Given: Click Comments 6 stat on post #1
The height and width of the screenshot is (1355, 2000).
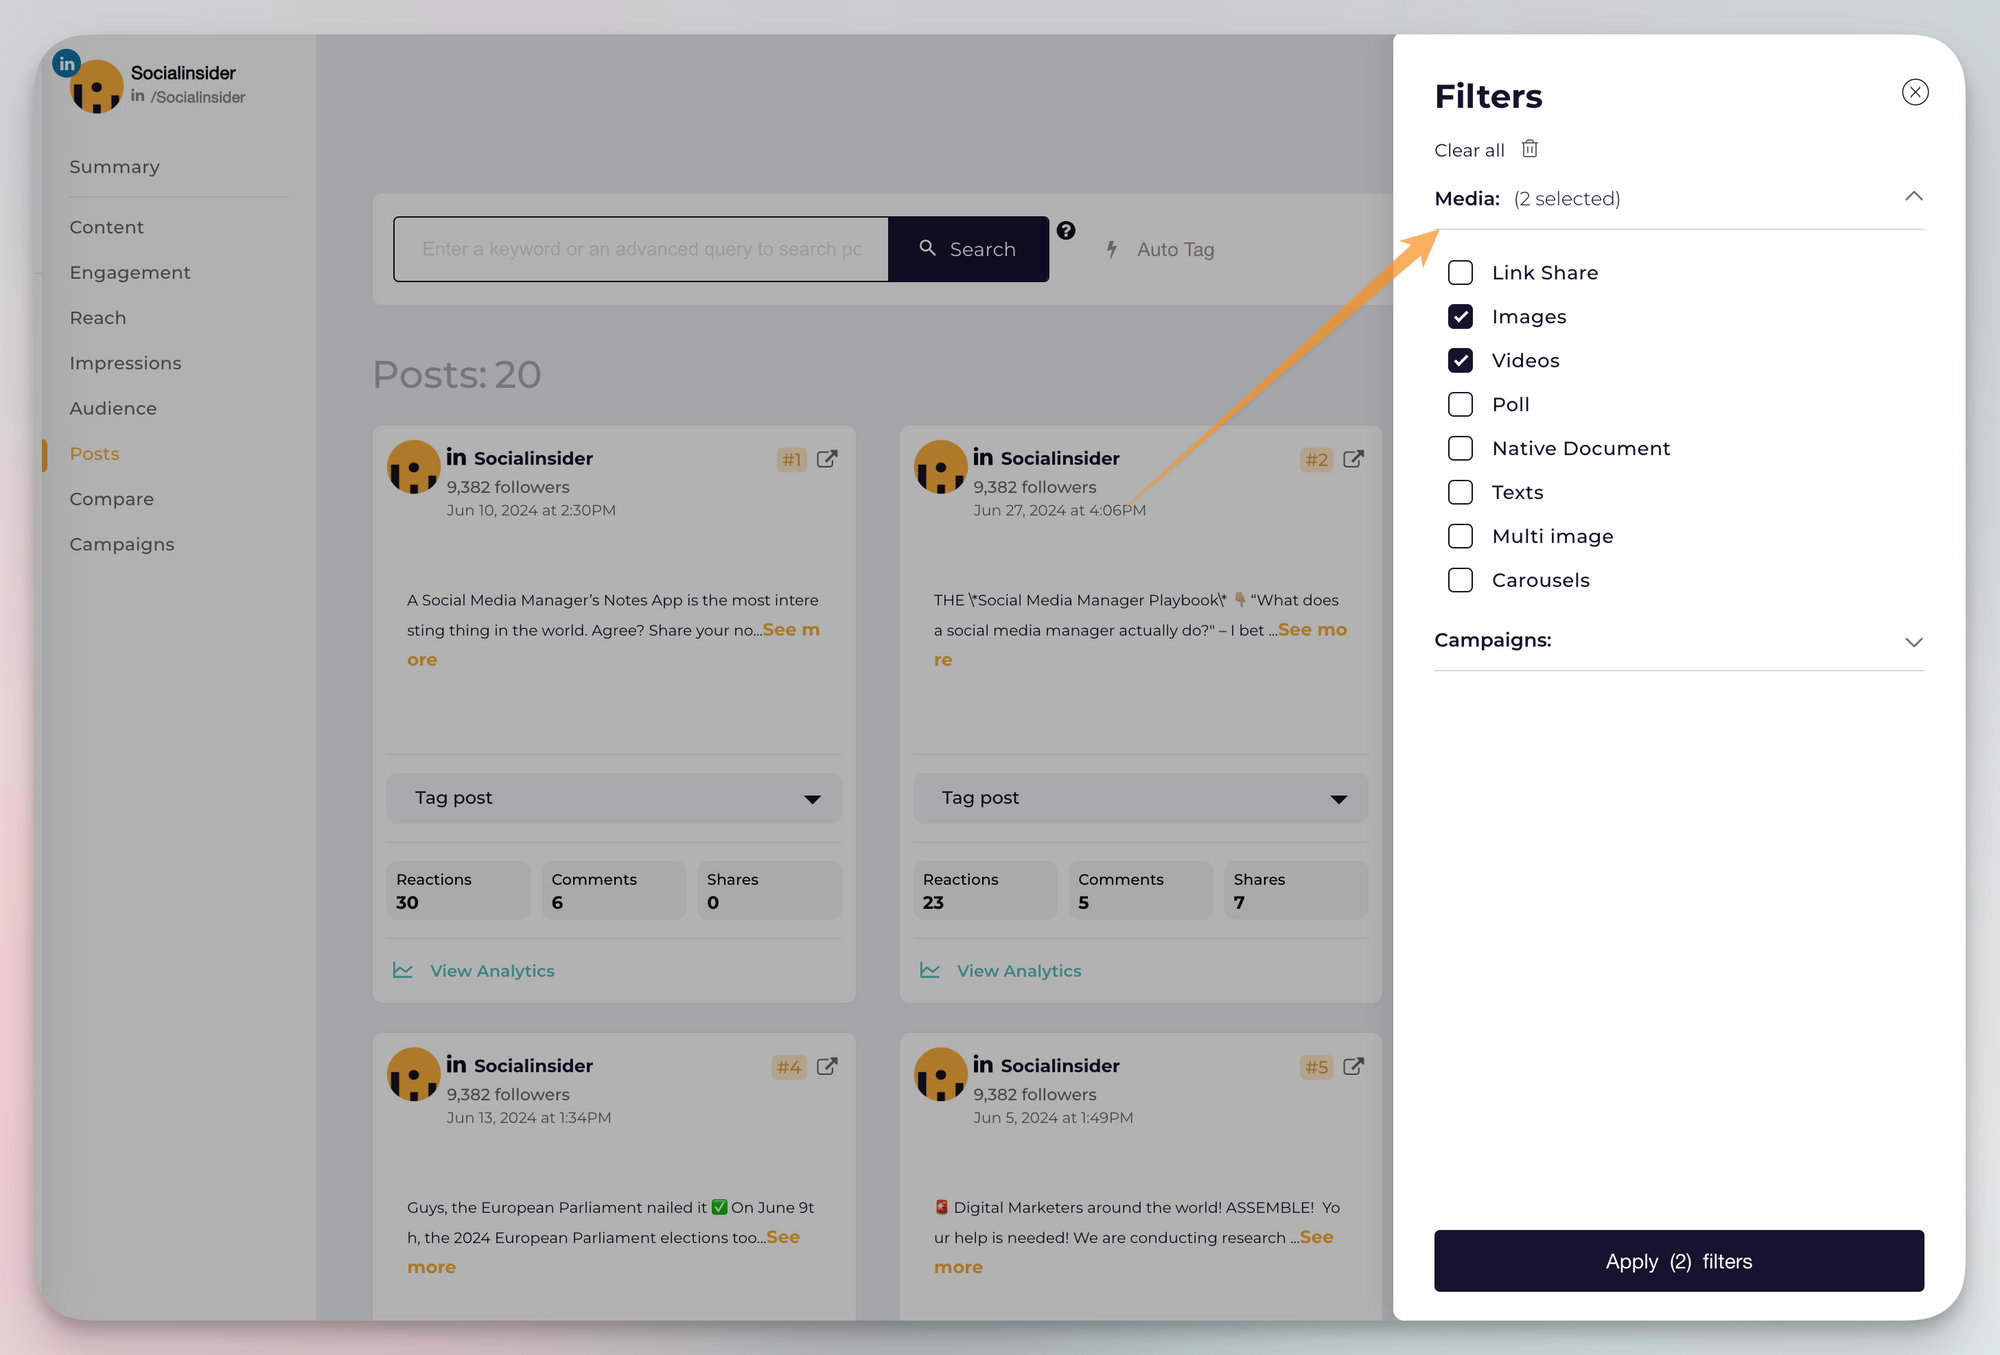Looking at the screenshot, I should 614,890.
